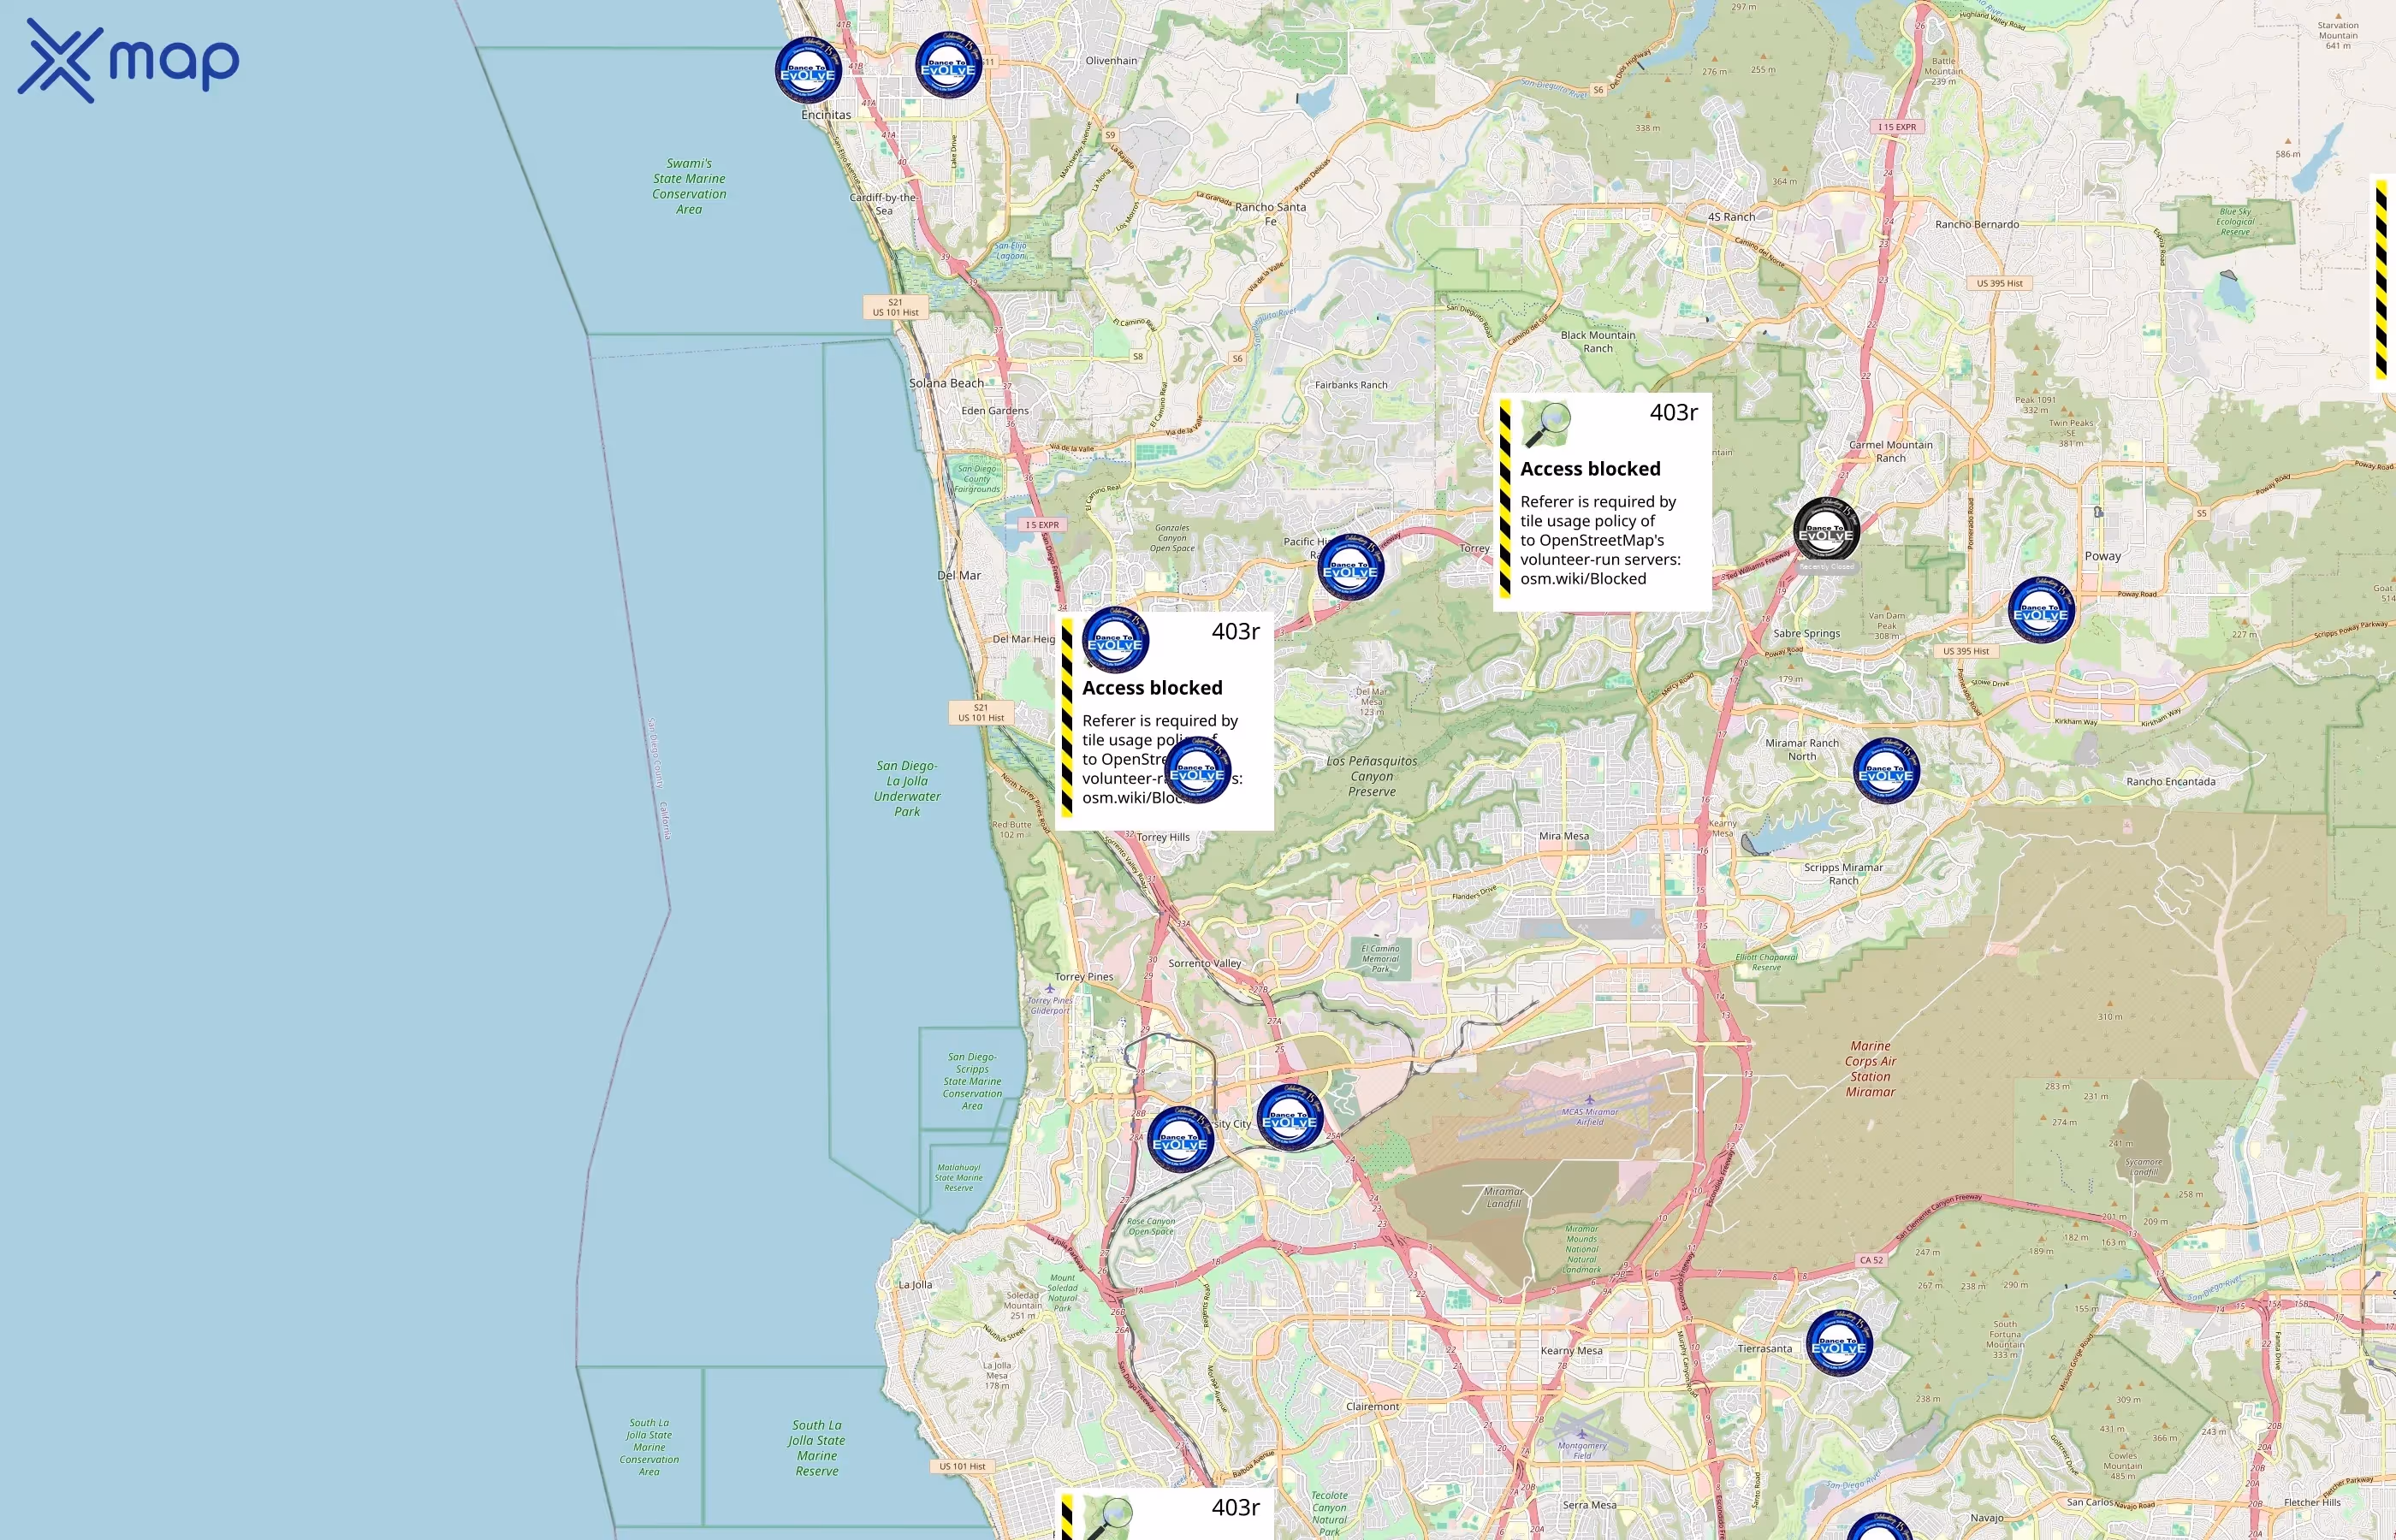Viewport: 2396px width, 1540px height.
Task: Click the Cardiff-by-the-Sea label
Action: click(x=884, y=204)
